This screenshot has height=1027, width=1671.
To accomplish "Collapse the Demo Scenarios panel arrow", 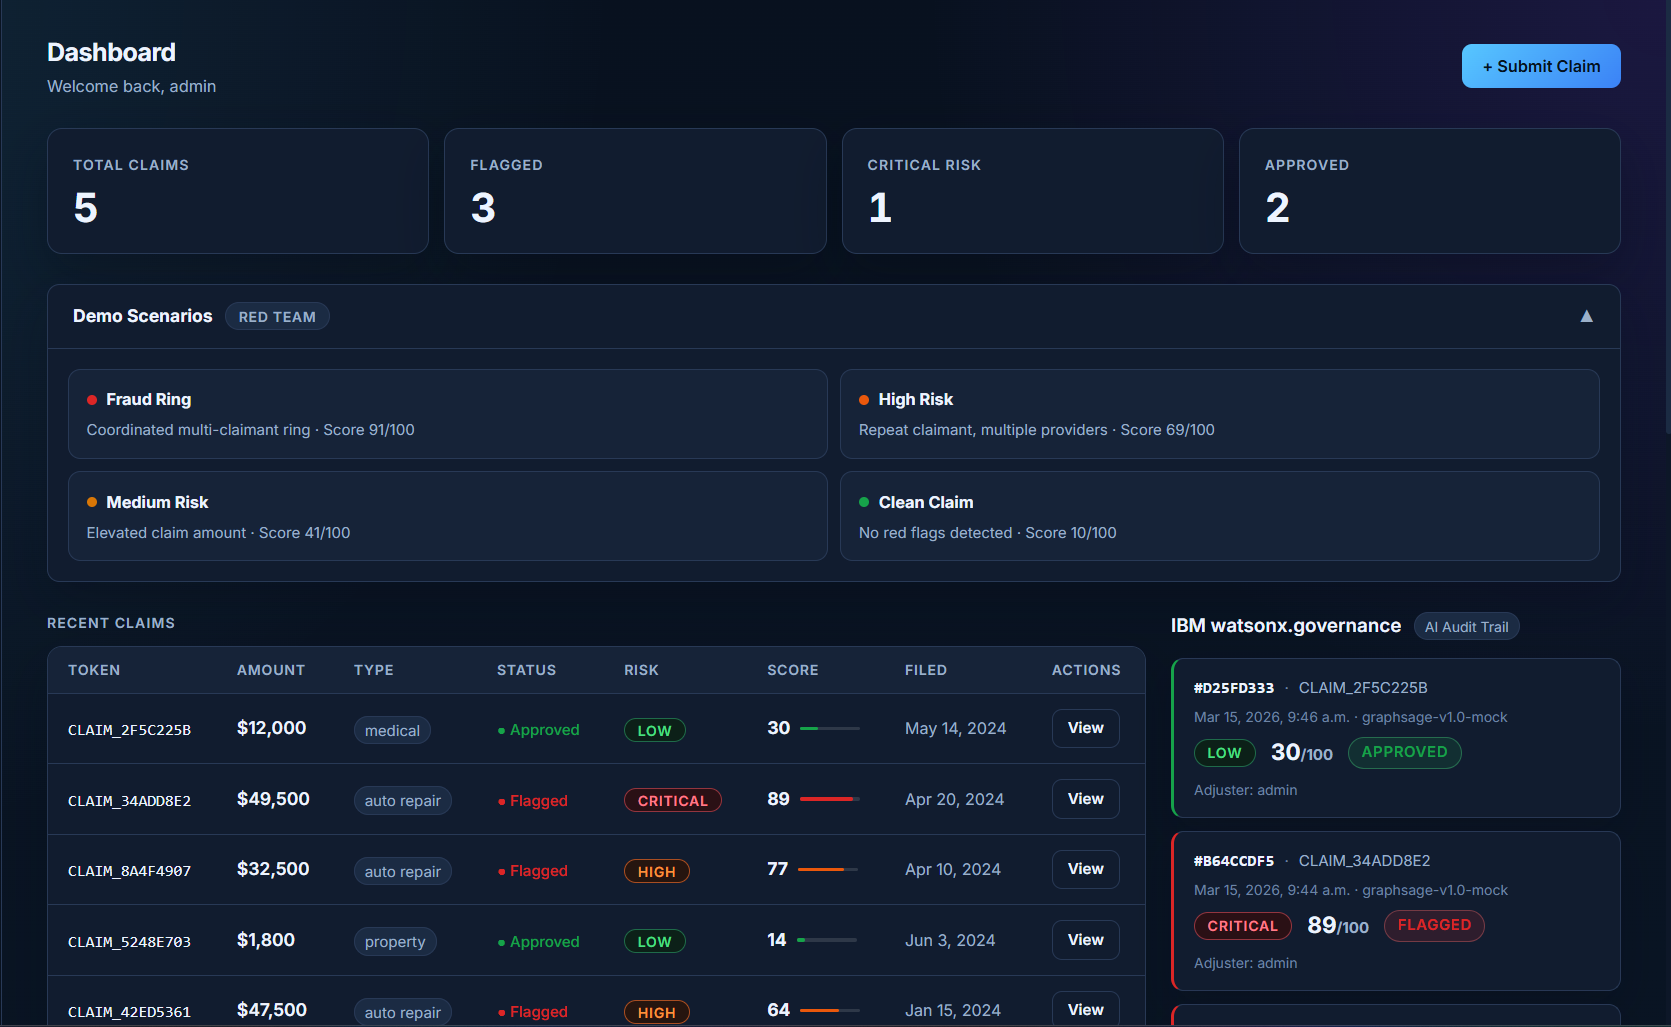I will click(1586, 316).
